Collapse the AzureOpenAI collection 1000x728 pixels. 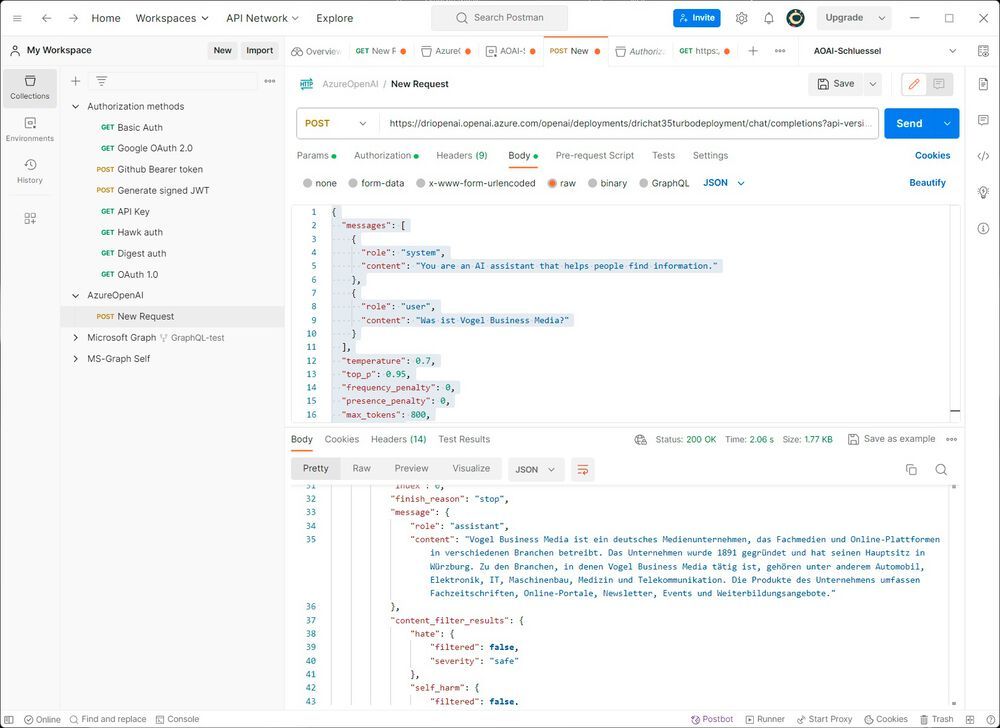click(75, 296)
